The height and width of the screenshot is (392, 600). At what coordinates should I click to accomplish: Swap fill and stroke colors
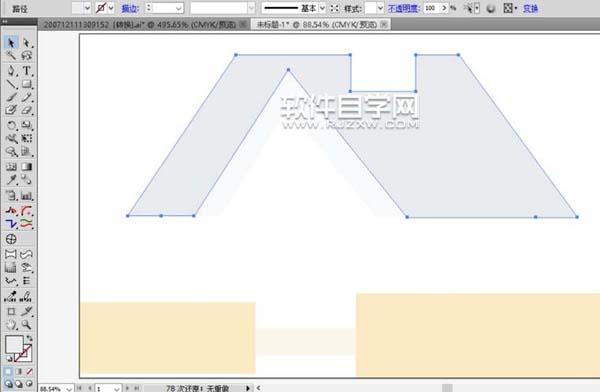click(x=29, y=338)
